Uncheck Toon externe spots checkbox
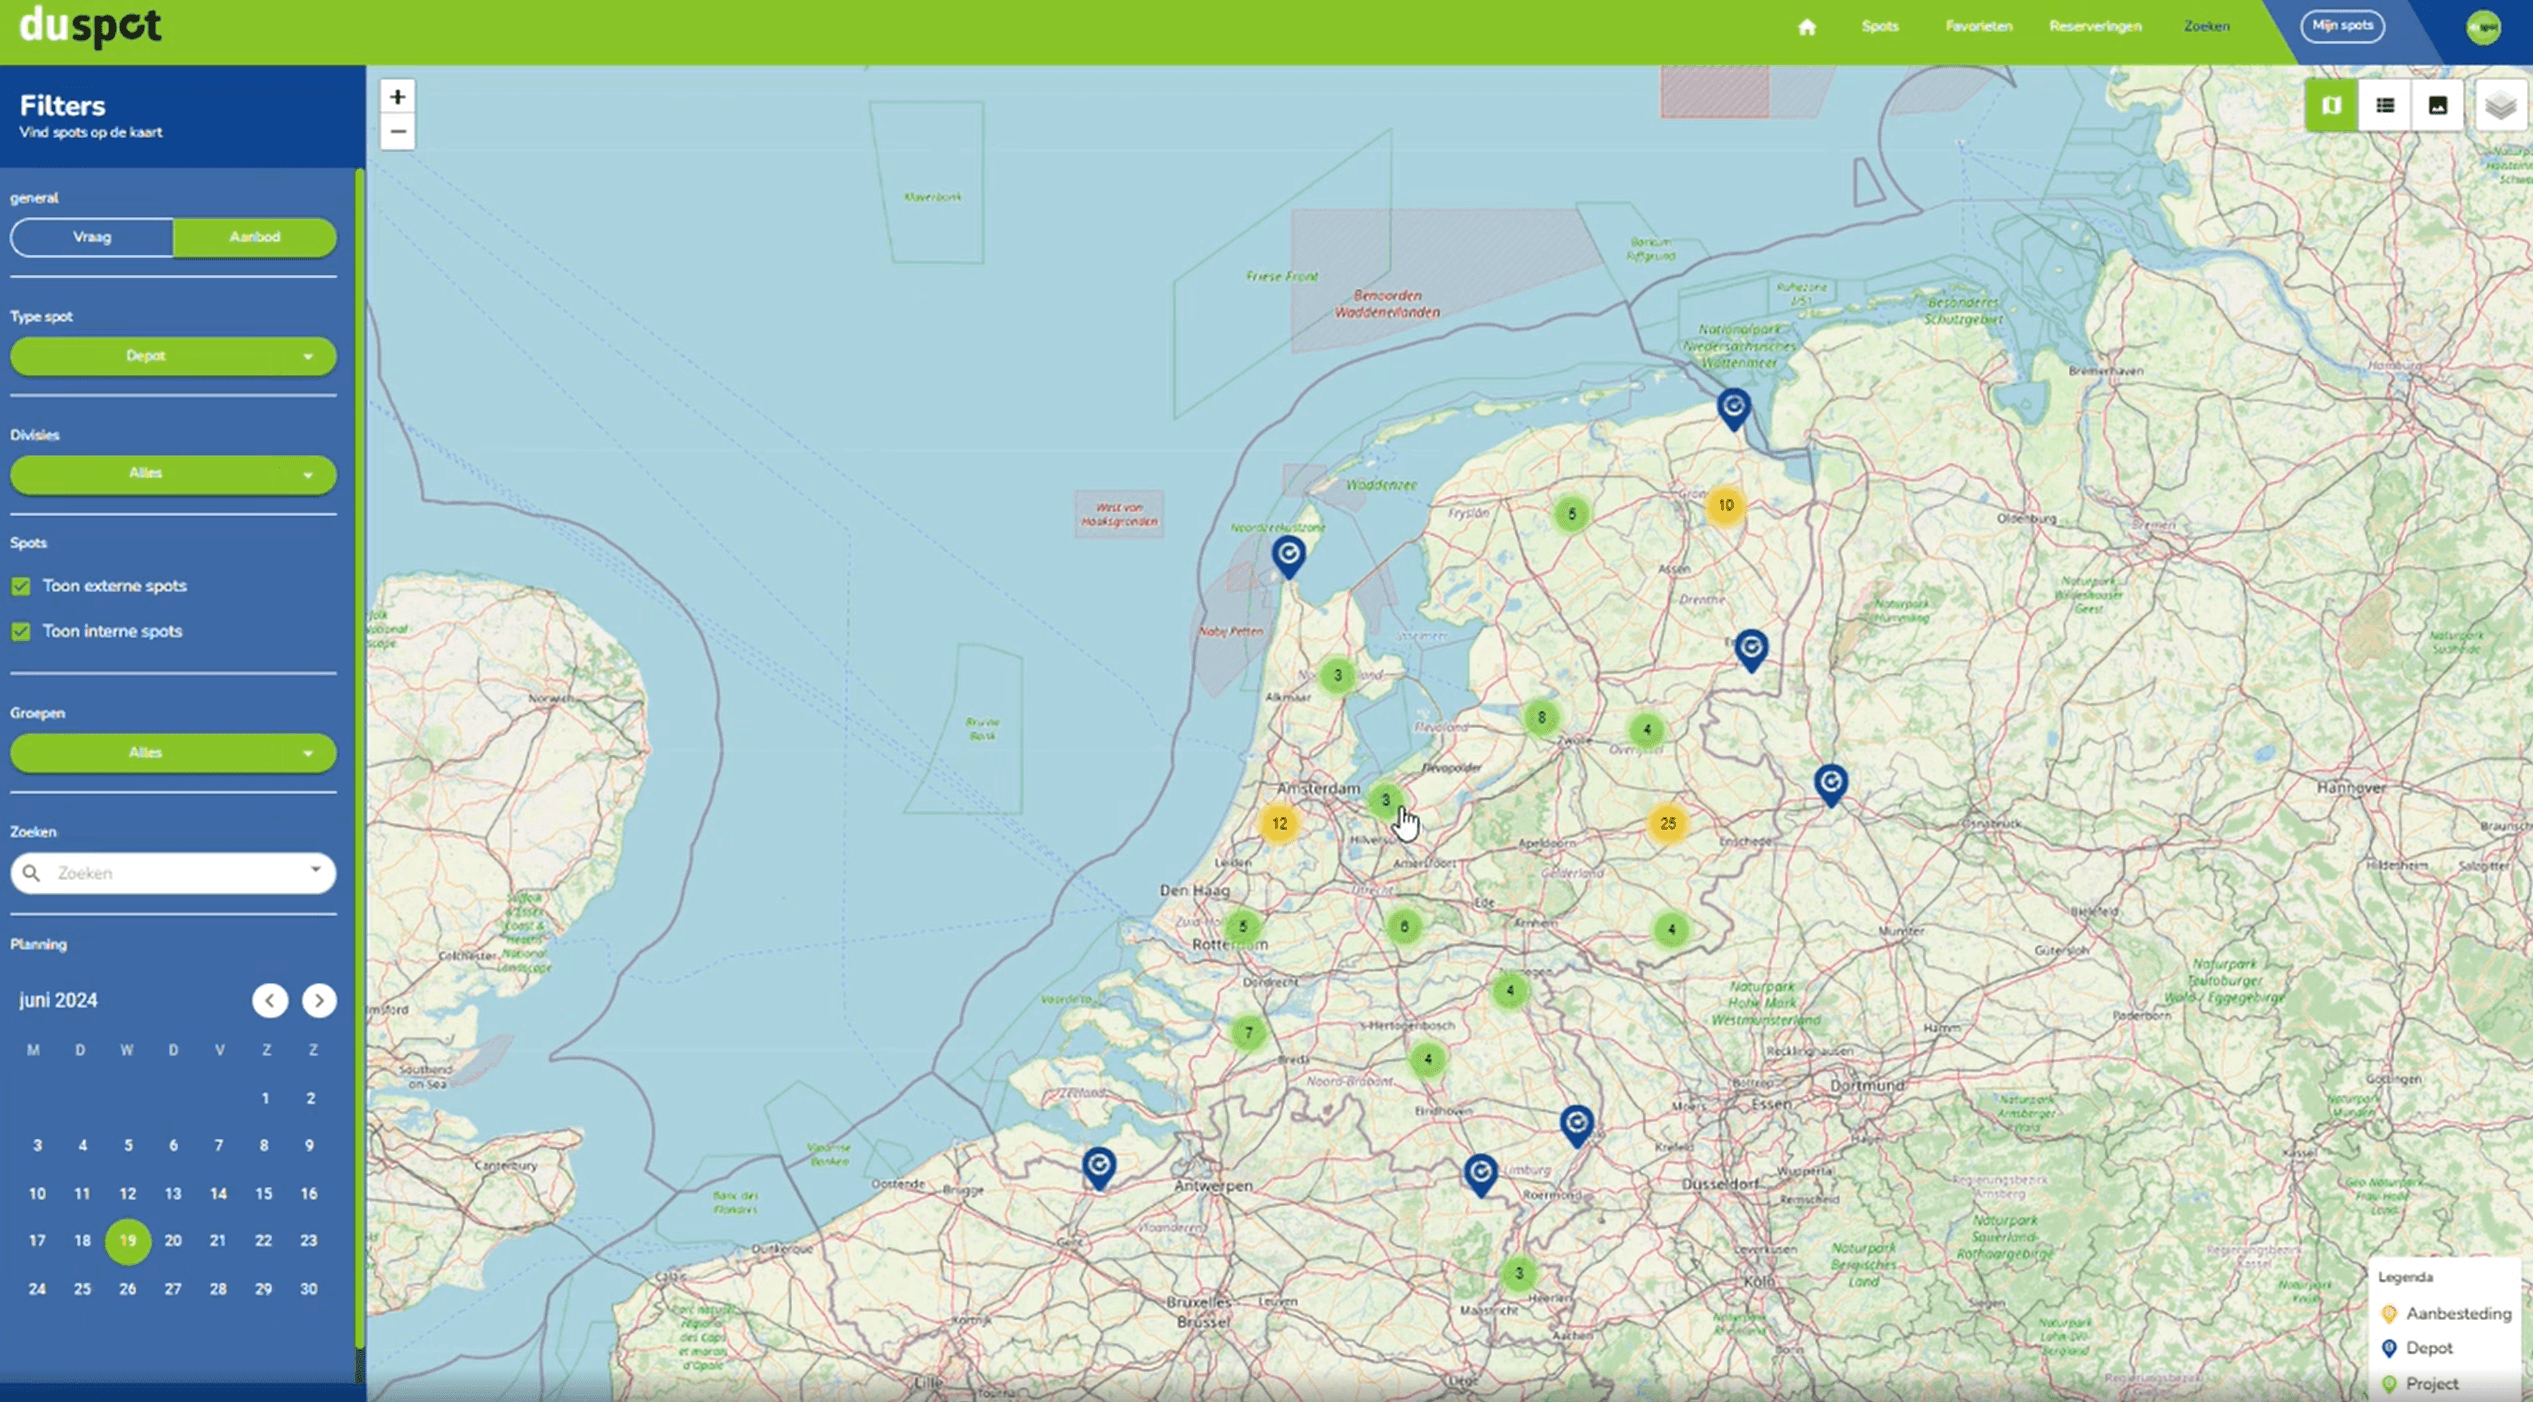The width and height of the screenshot is (2533, 1402). (x=21, y=586)
